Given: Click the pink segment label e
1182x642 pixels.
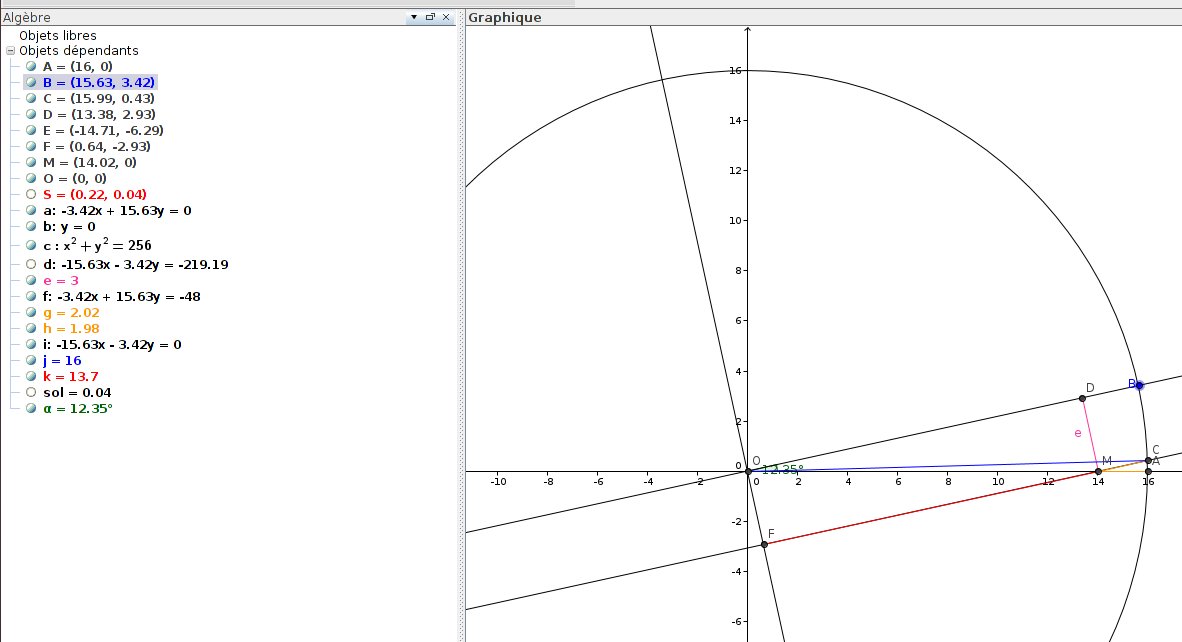Looking at the screenshot, I should [x=1078, y=433].
